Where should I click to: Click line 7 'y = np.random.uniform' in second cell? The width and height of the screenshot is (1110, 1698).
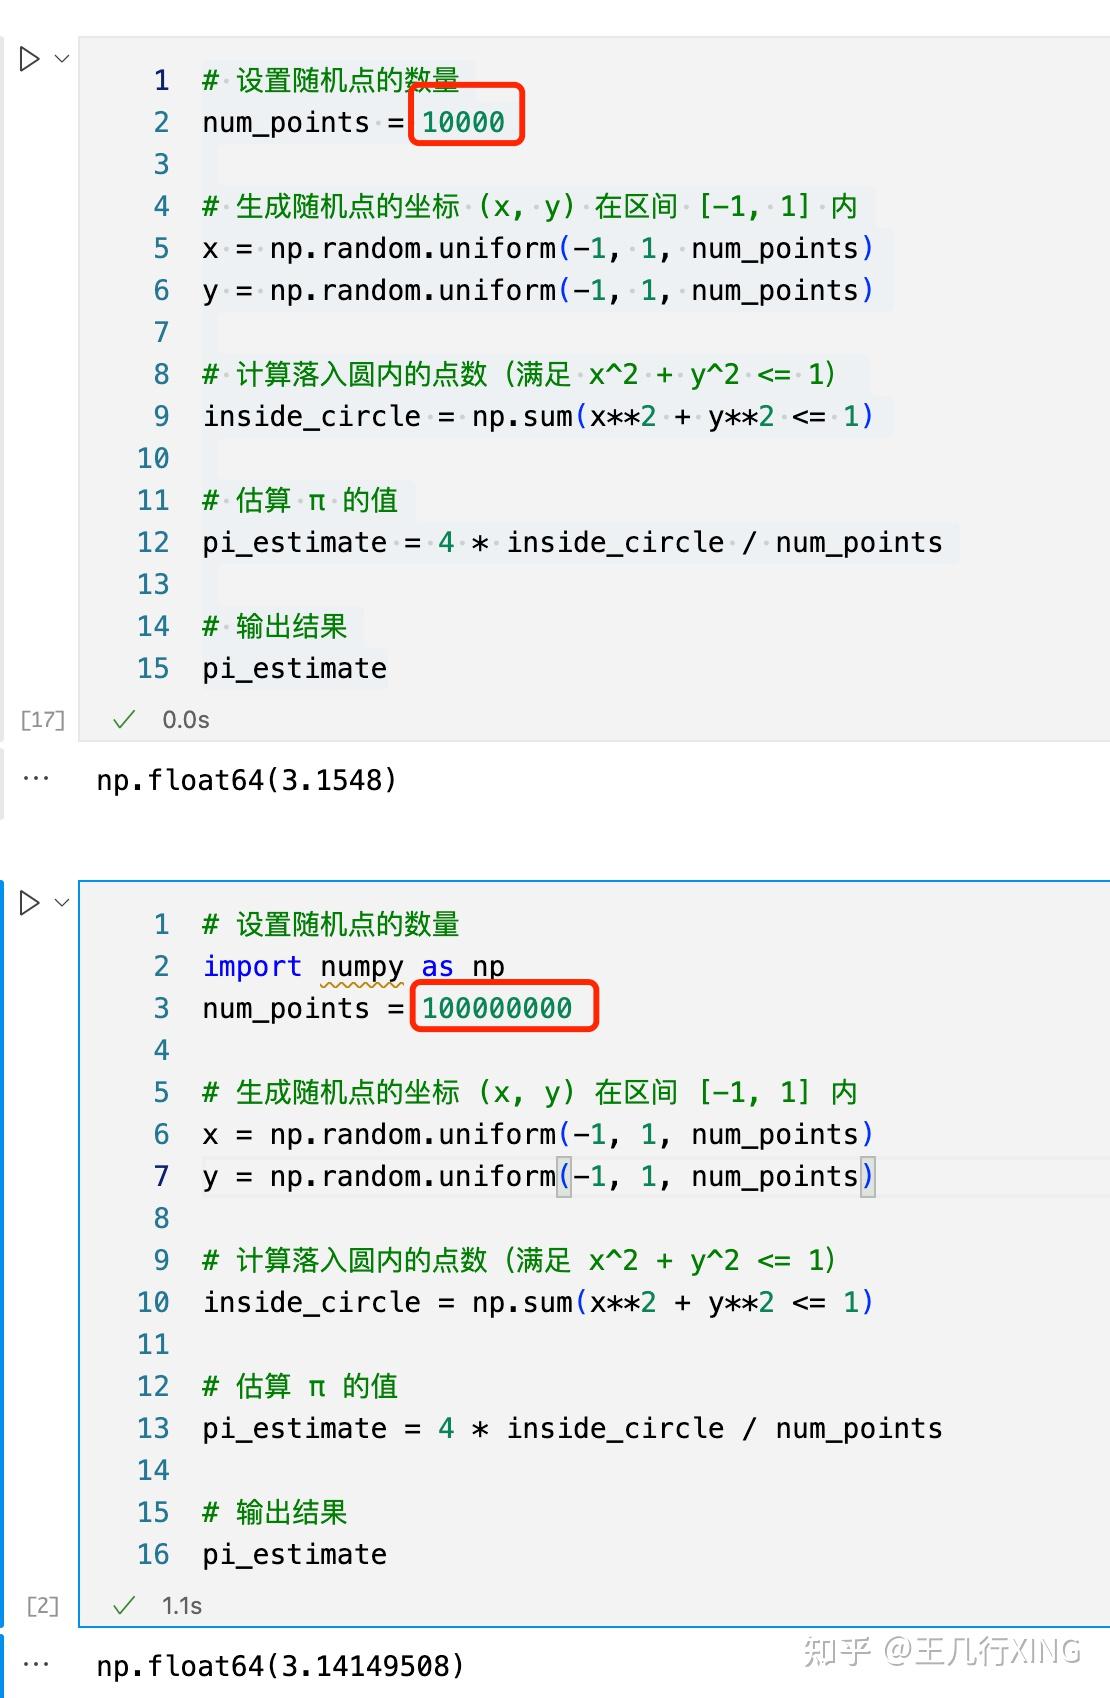click(538, 1176)
